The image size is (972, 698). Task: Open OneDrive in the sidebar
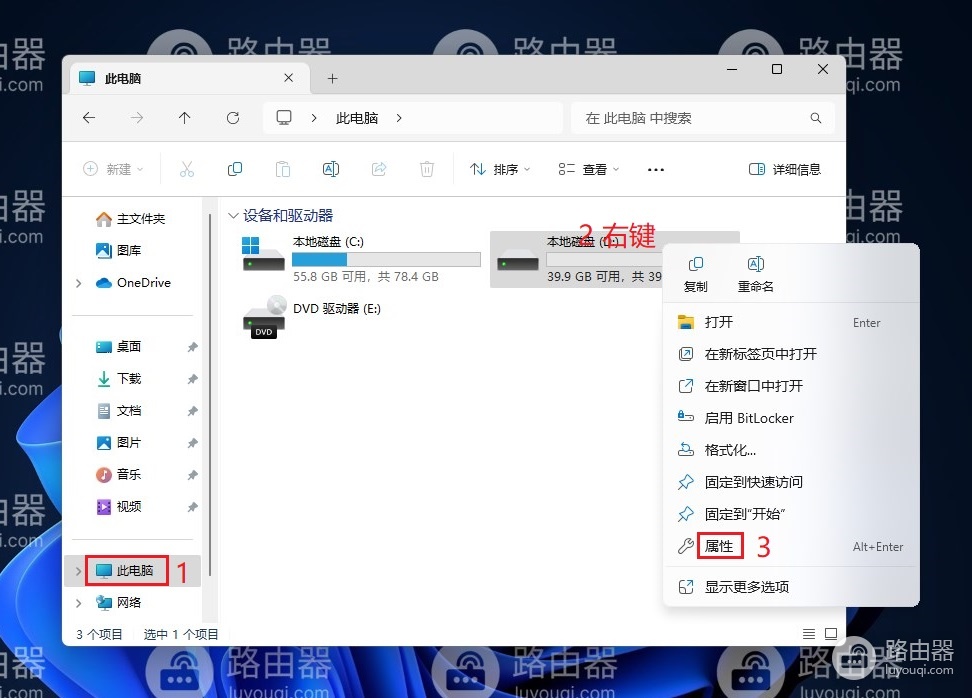tap(133, 283)
